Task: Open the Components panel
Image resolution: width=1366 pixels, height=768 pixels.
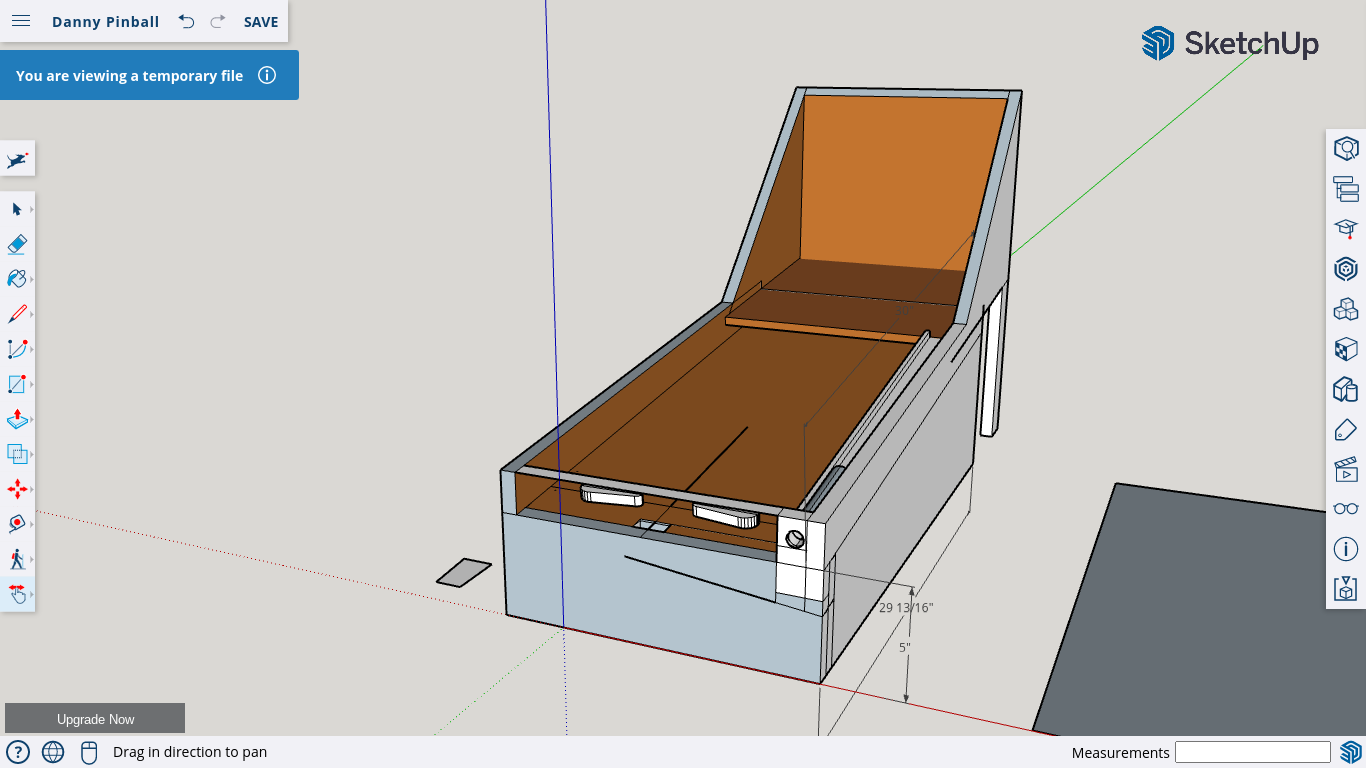Action: 1345,309
